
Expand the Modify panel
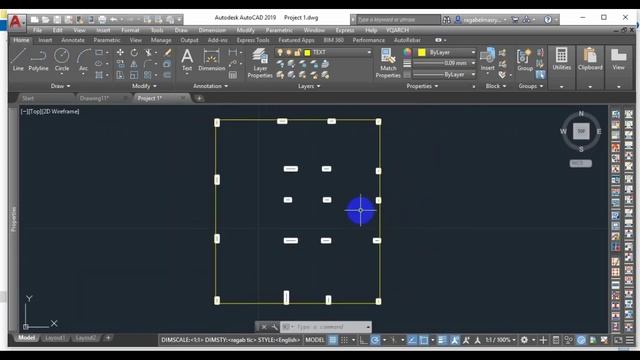tap(144, 86)
